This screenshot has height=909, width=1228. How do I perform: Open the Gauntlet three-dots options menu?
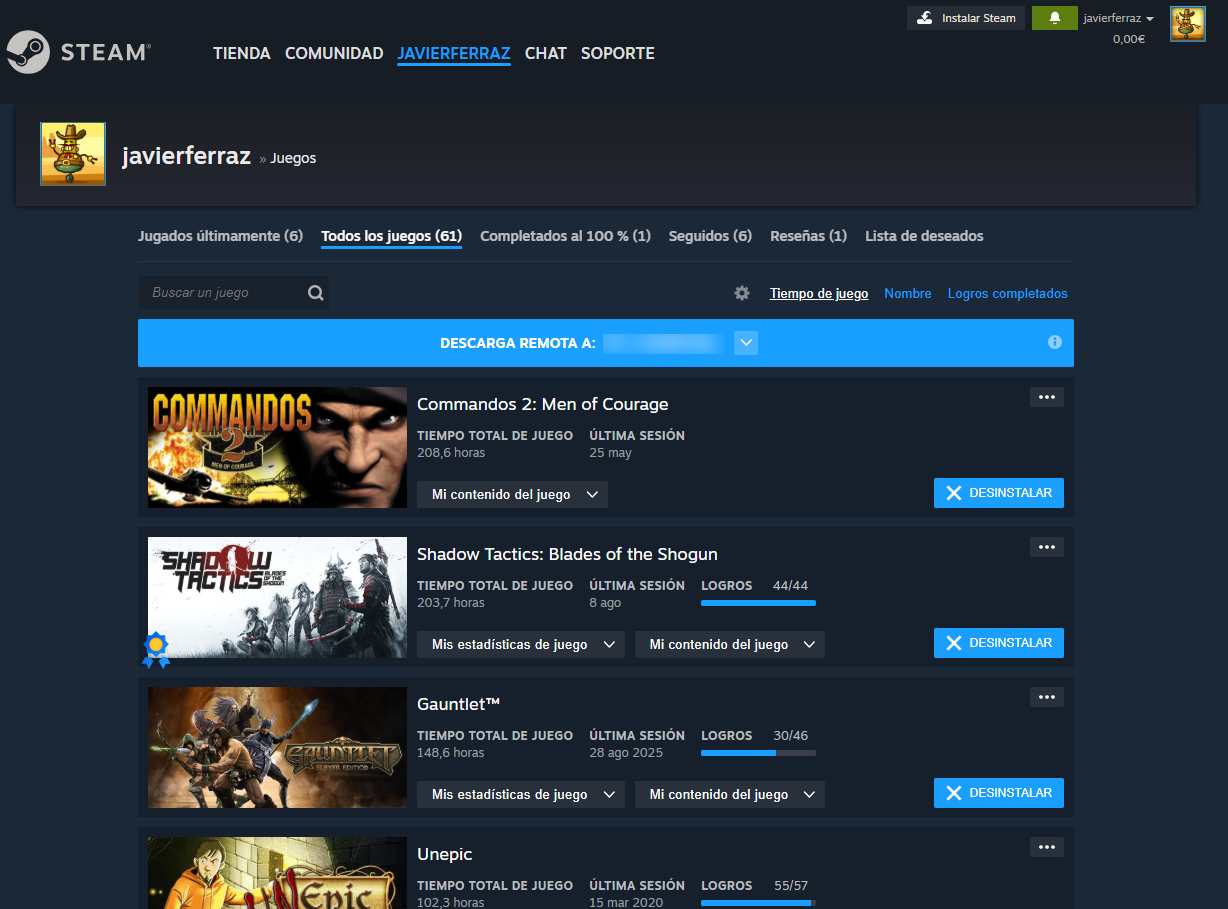click(1047, 697)
